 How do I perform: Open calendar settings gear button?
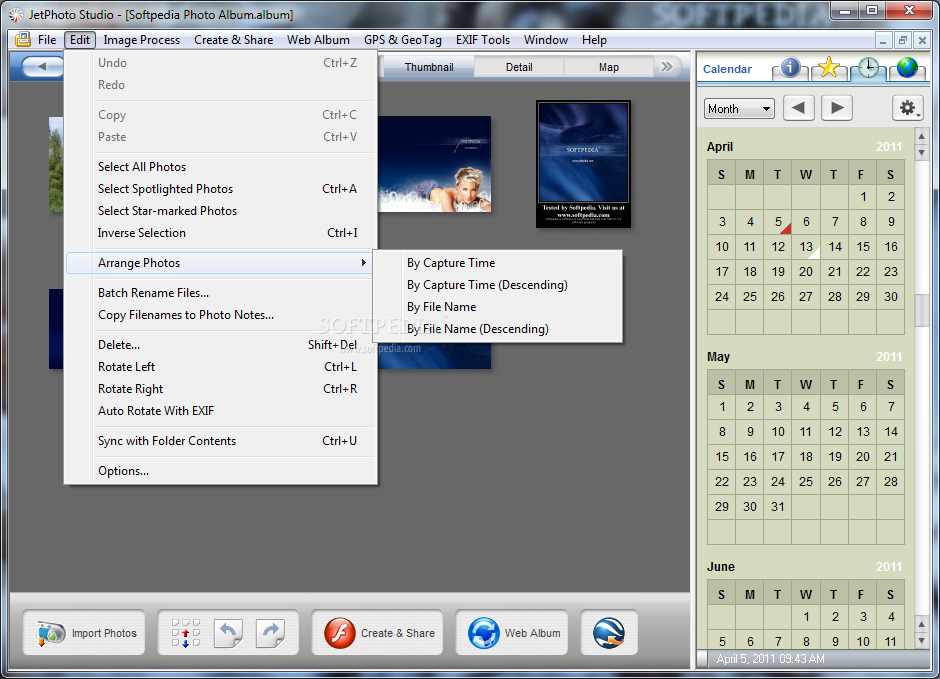[x=908, y=108]
